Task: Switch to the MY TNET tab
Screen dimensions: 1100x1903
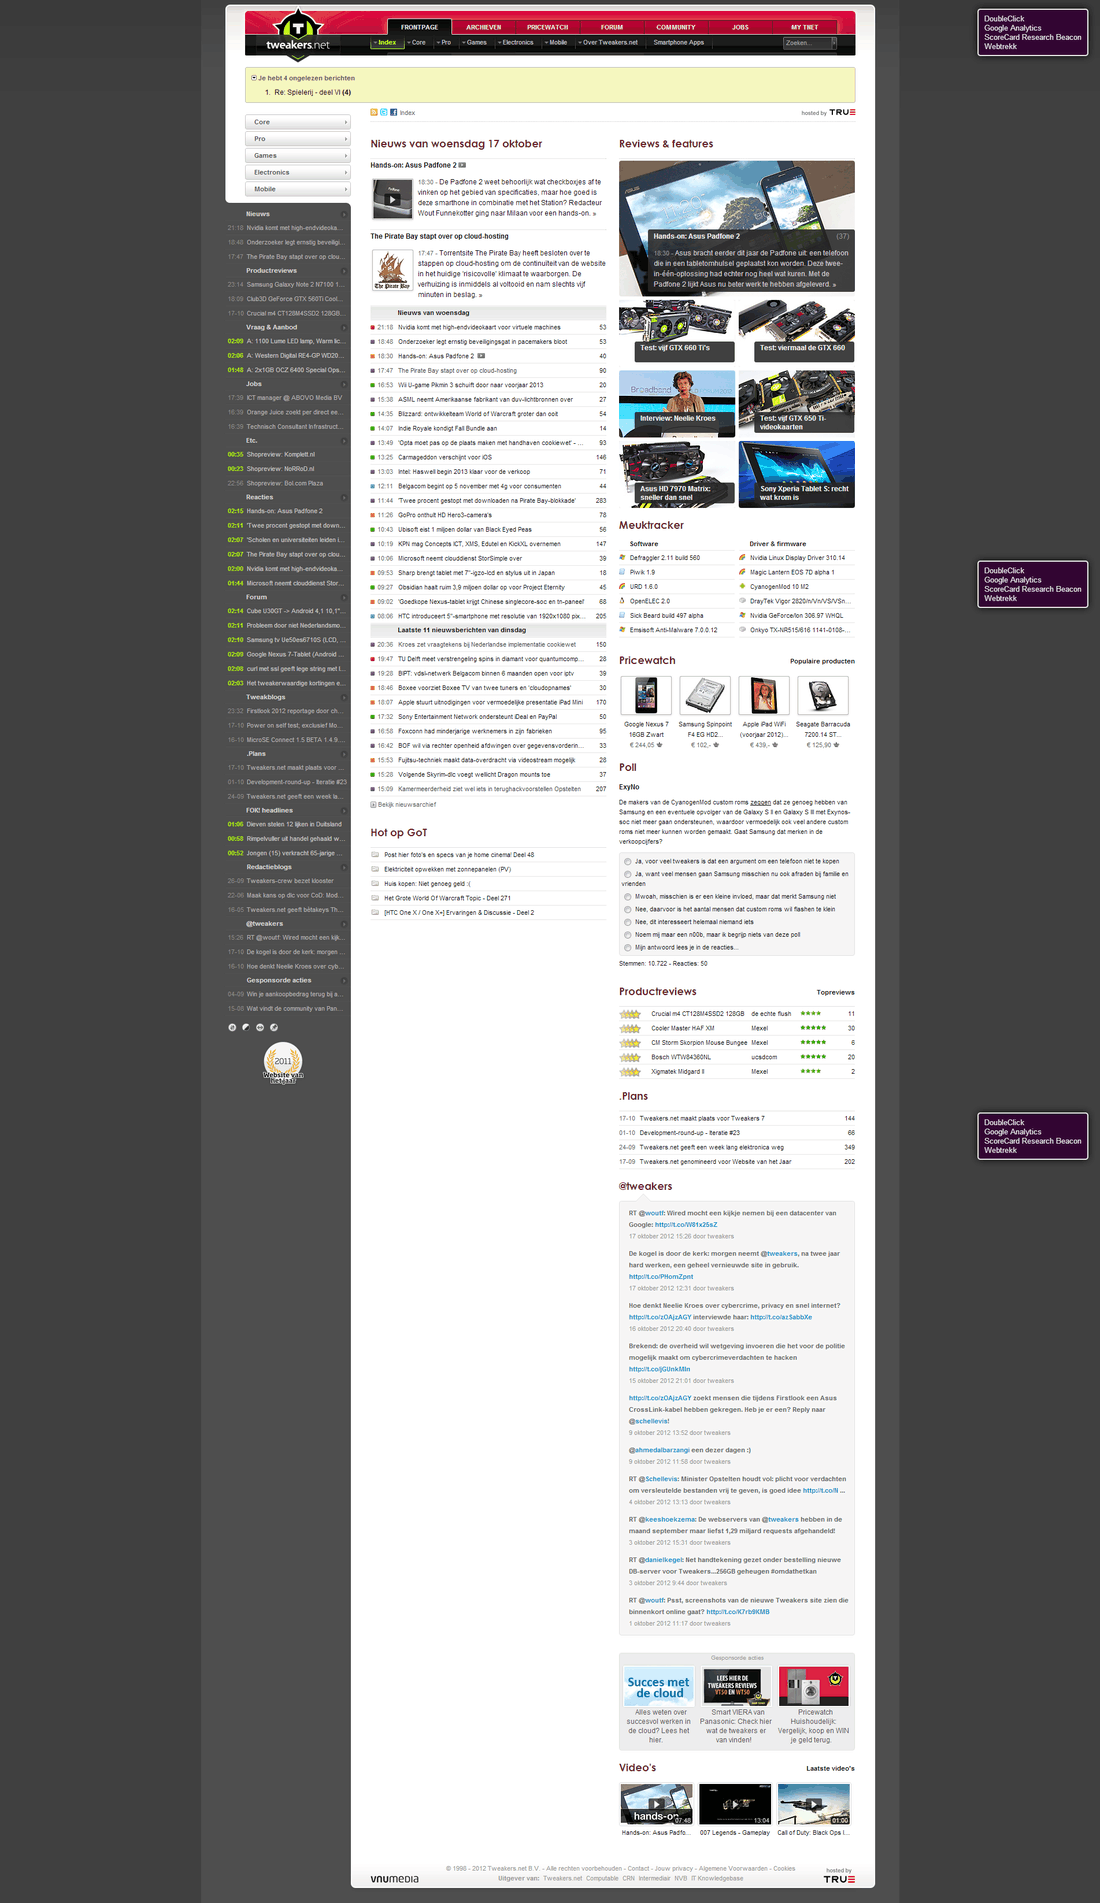Action: [804, 27]
